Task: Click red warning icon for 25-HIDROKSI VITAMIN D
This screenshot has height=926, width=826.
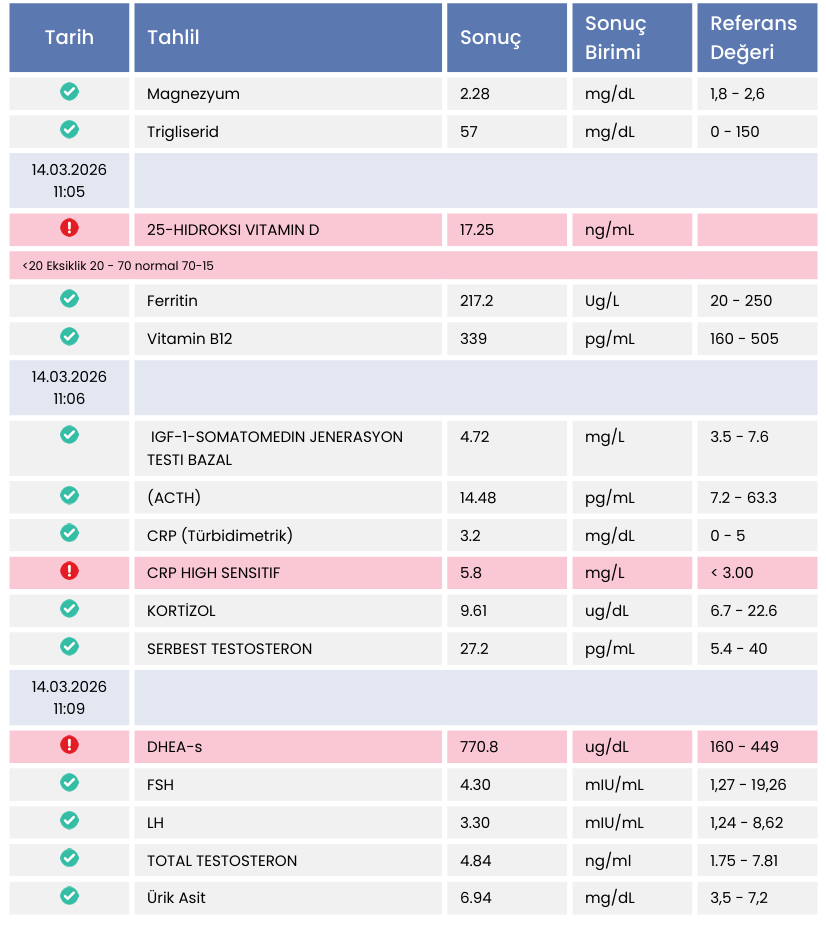Action: (69, 228)
